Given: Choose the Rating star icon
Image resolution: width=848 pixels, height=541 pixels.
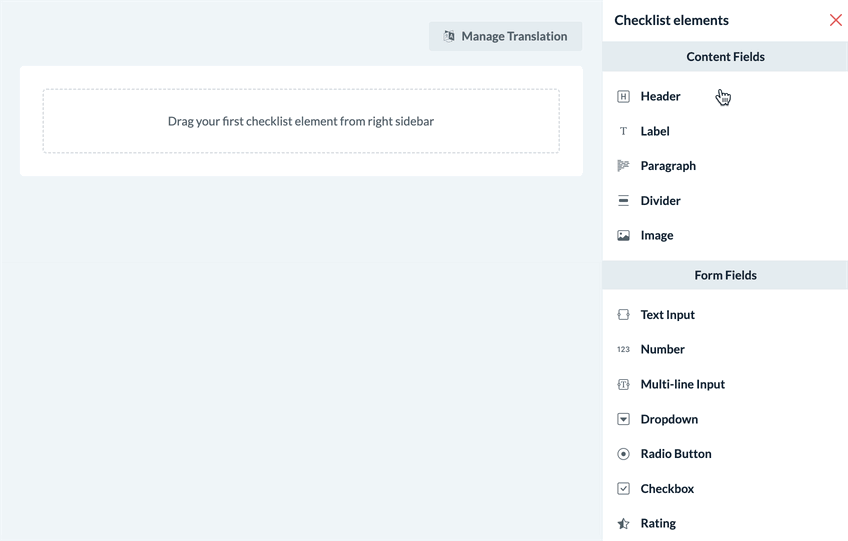Looking at the screenshot, I should 623,524.
